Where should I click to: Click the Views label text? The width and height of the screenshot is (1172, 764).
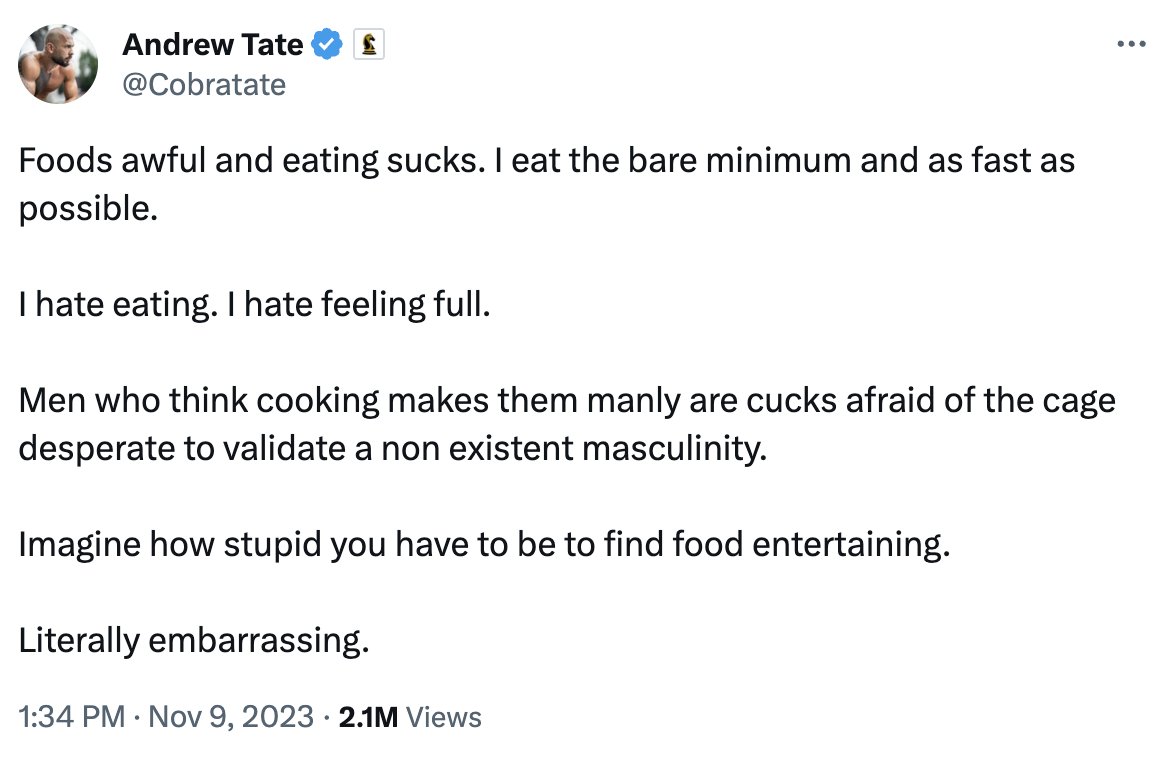tap(444, 718)
